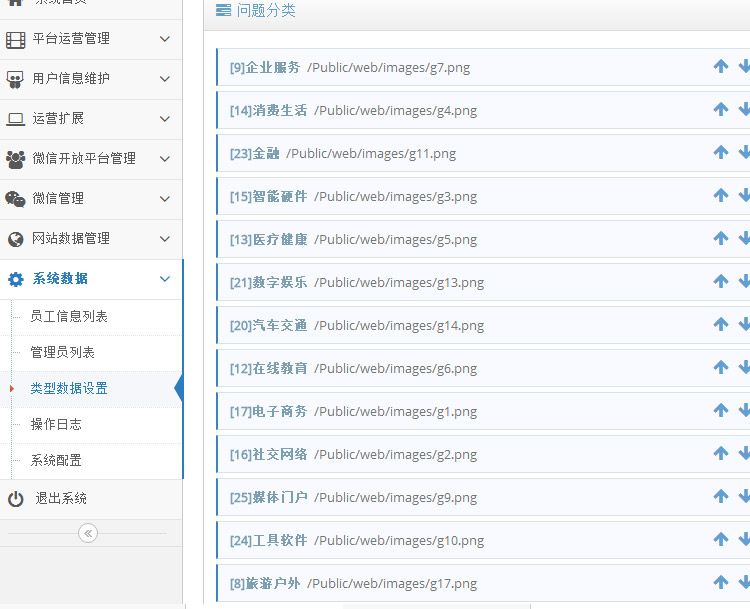Viewport: 750px width, 609px height.
Task: Click the [17]电子商务 category name
Action: click(x=268, y=411)
